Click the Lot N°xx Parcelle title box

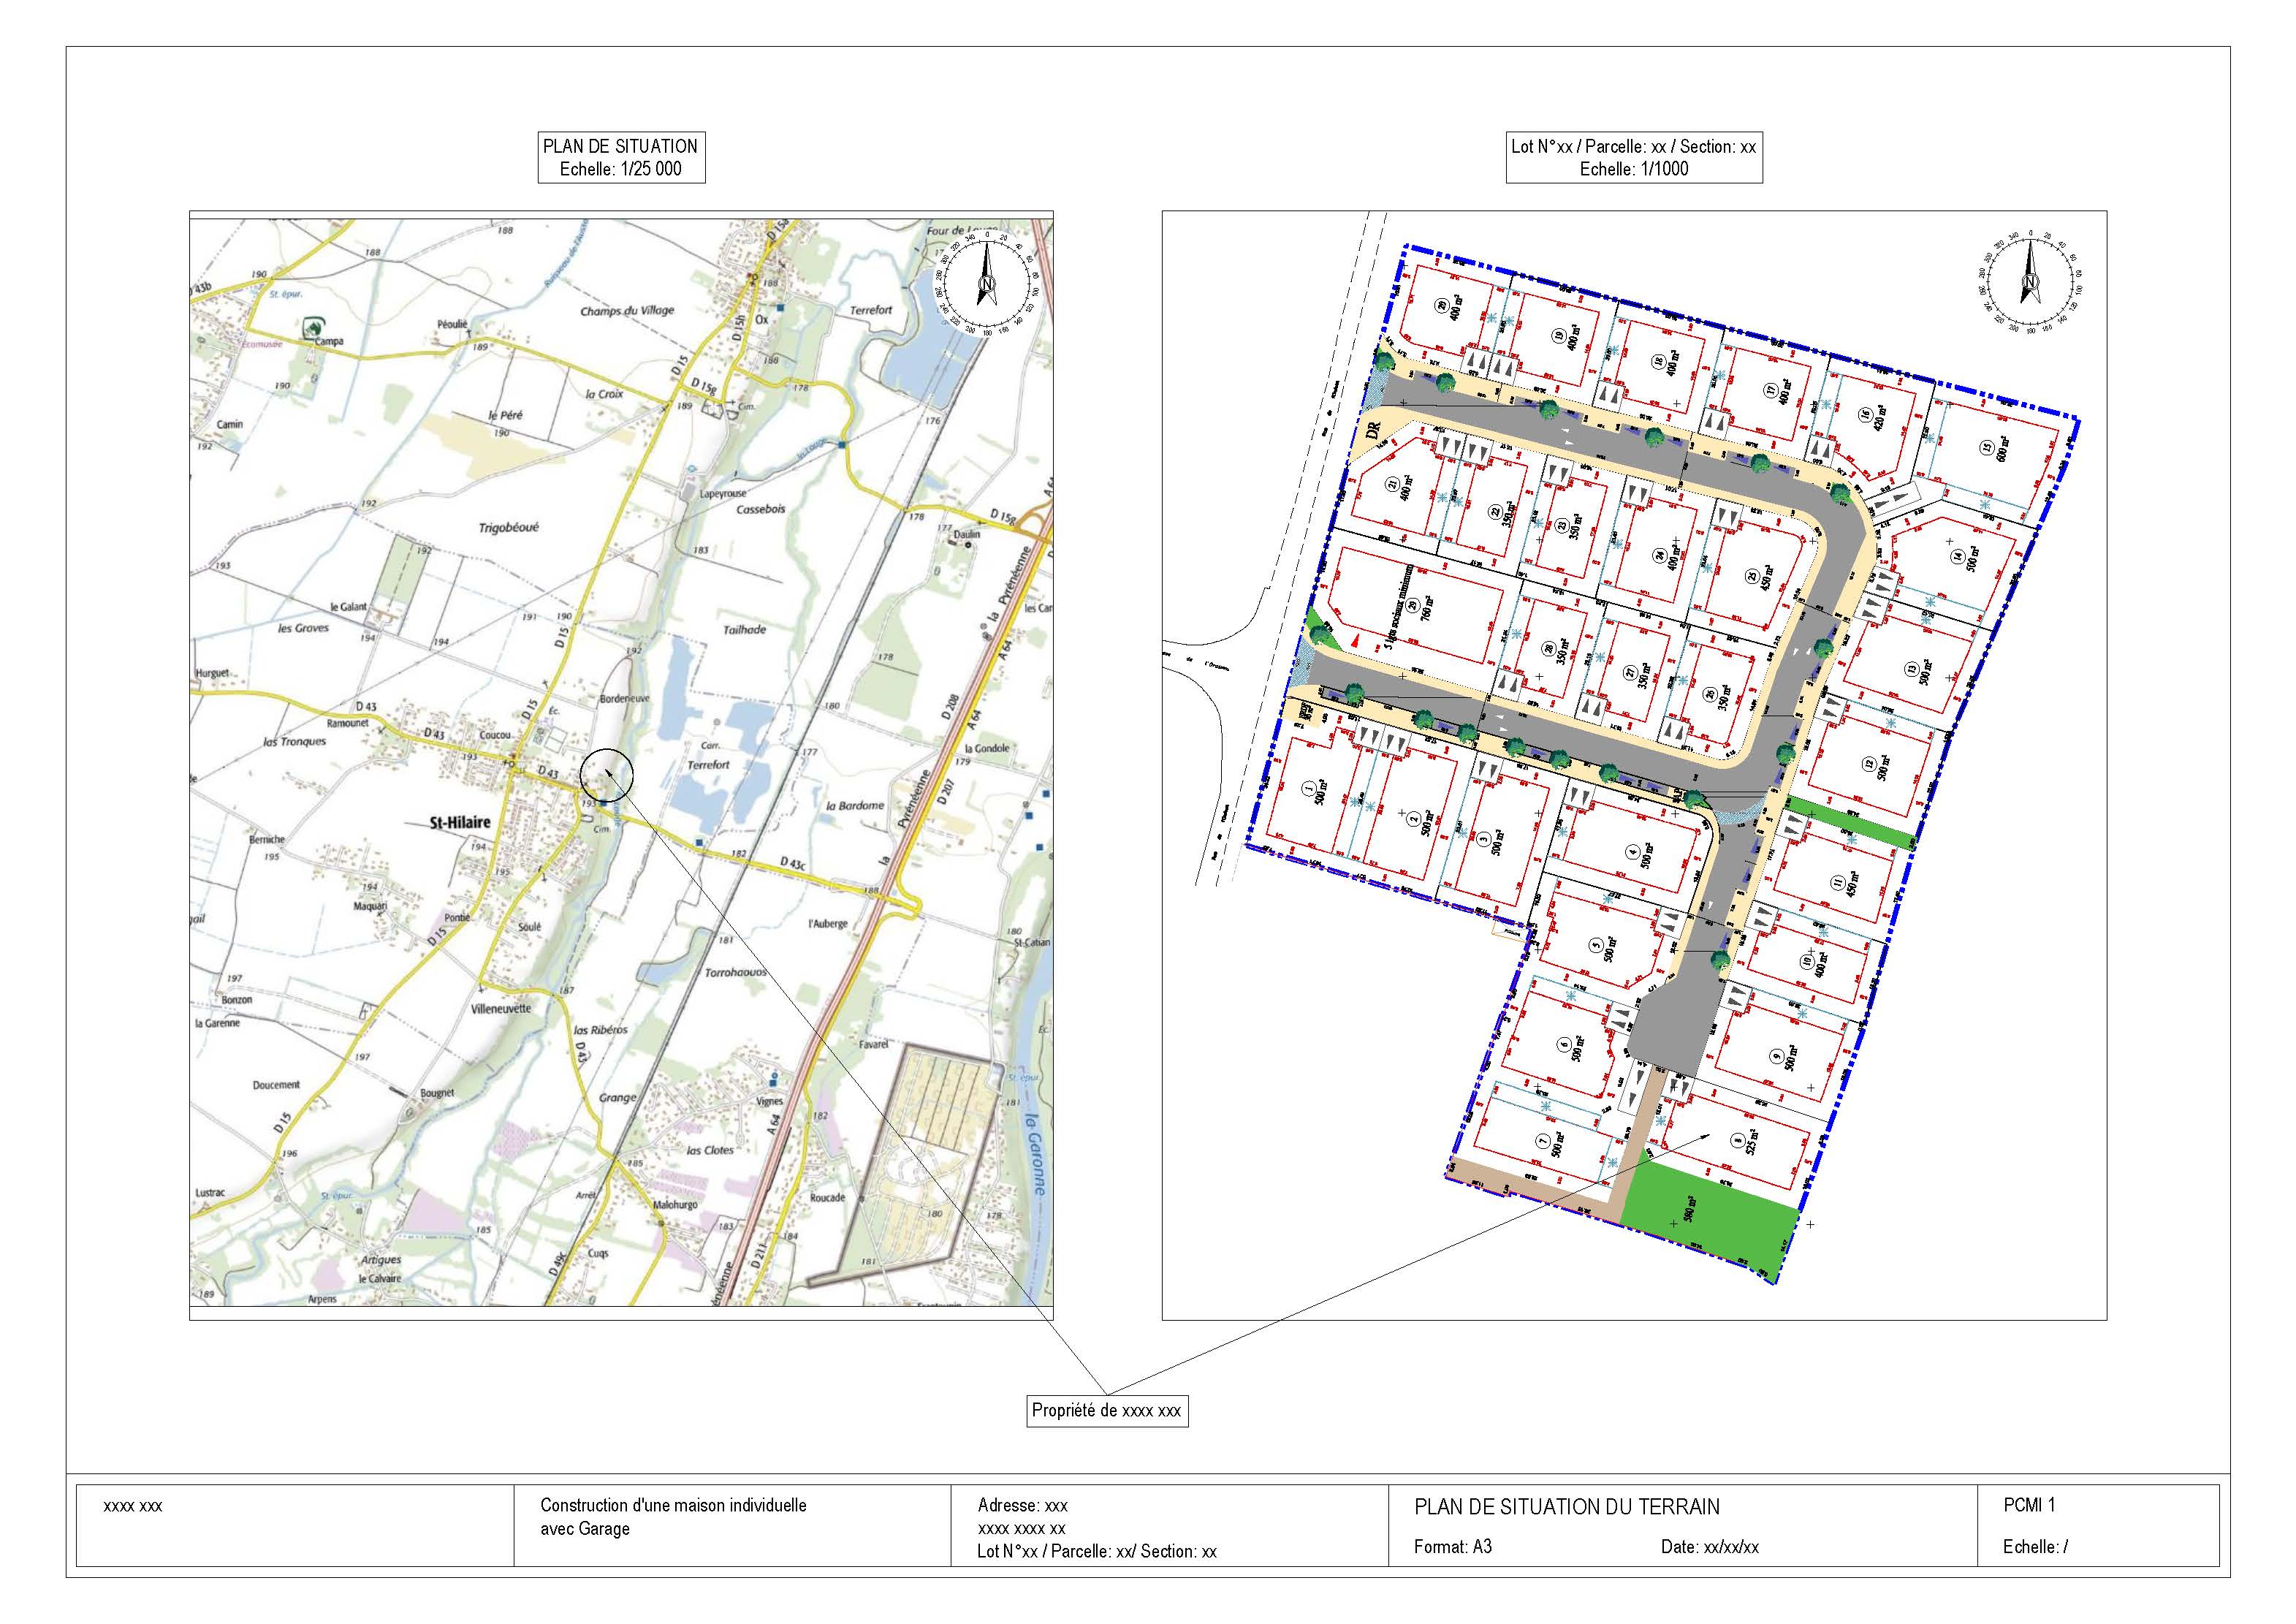click(1633, 157)
